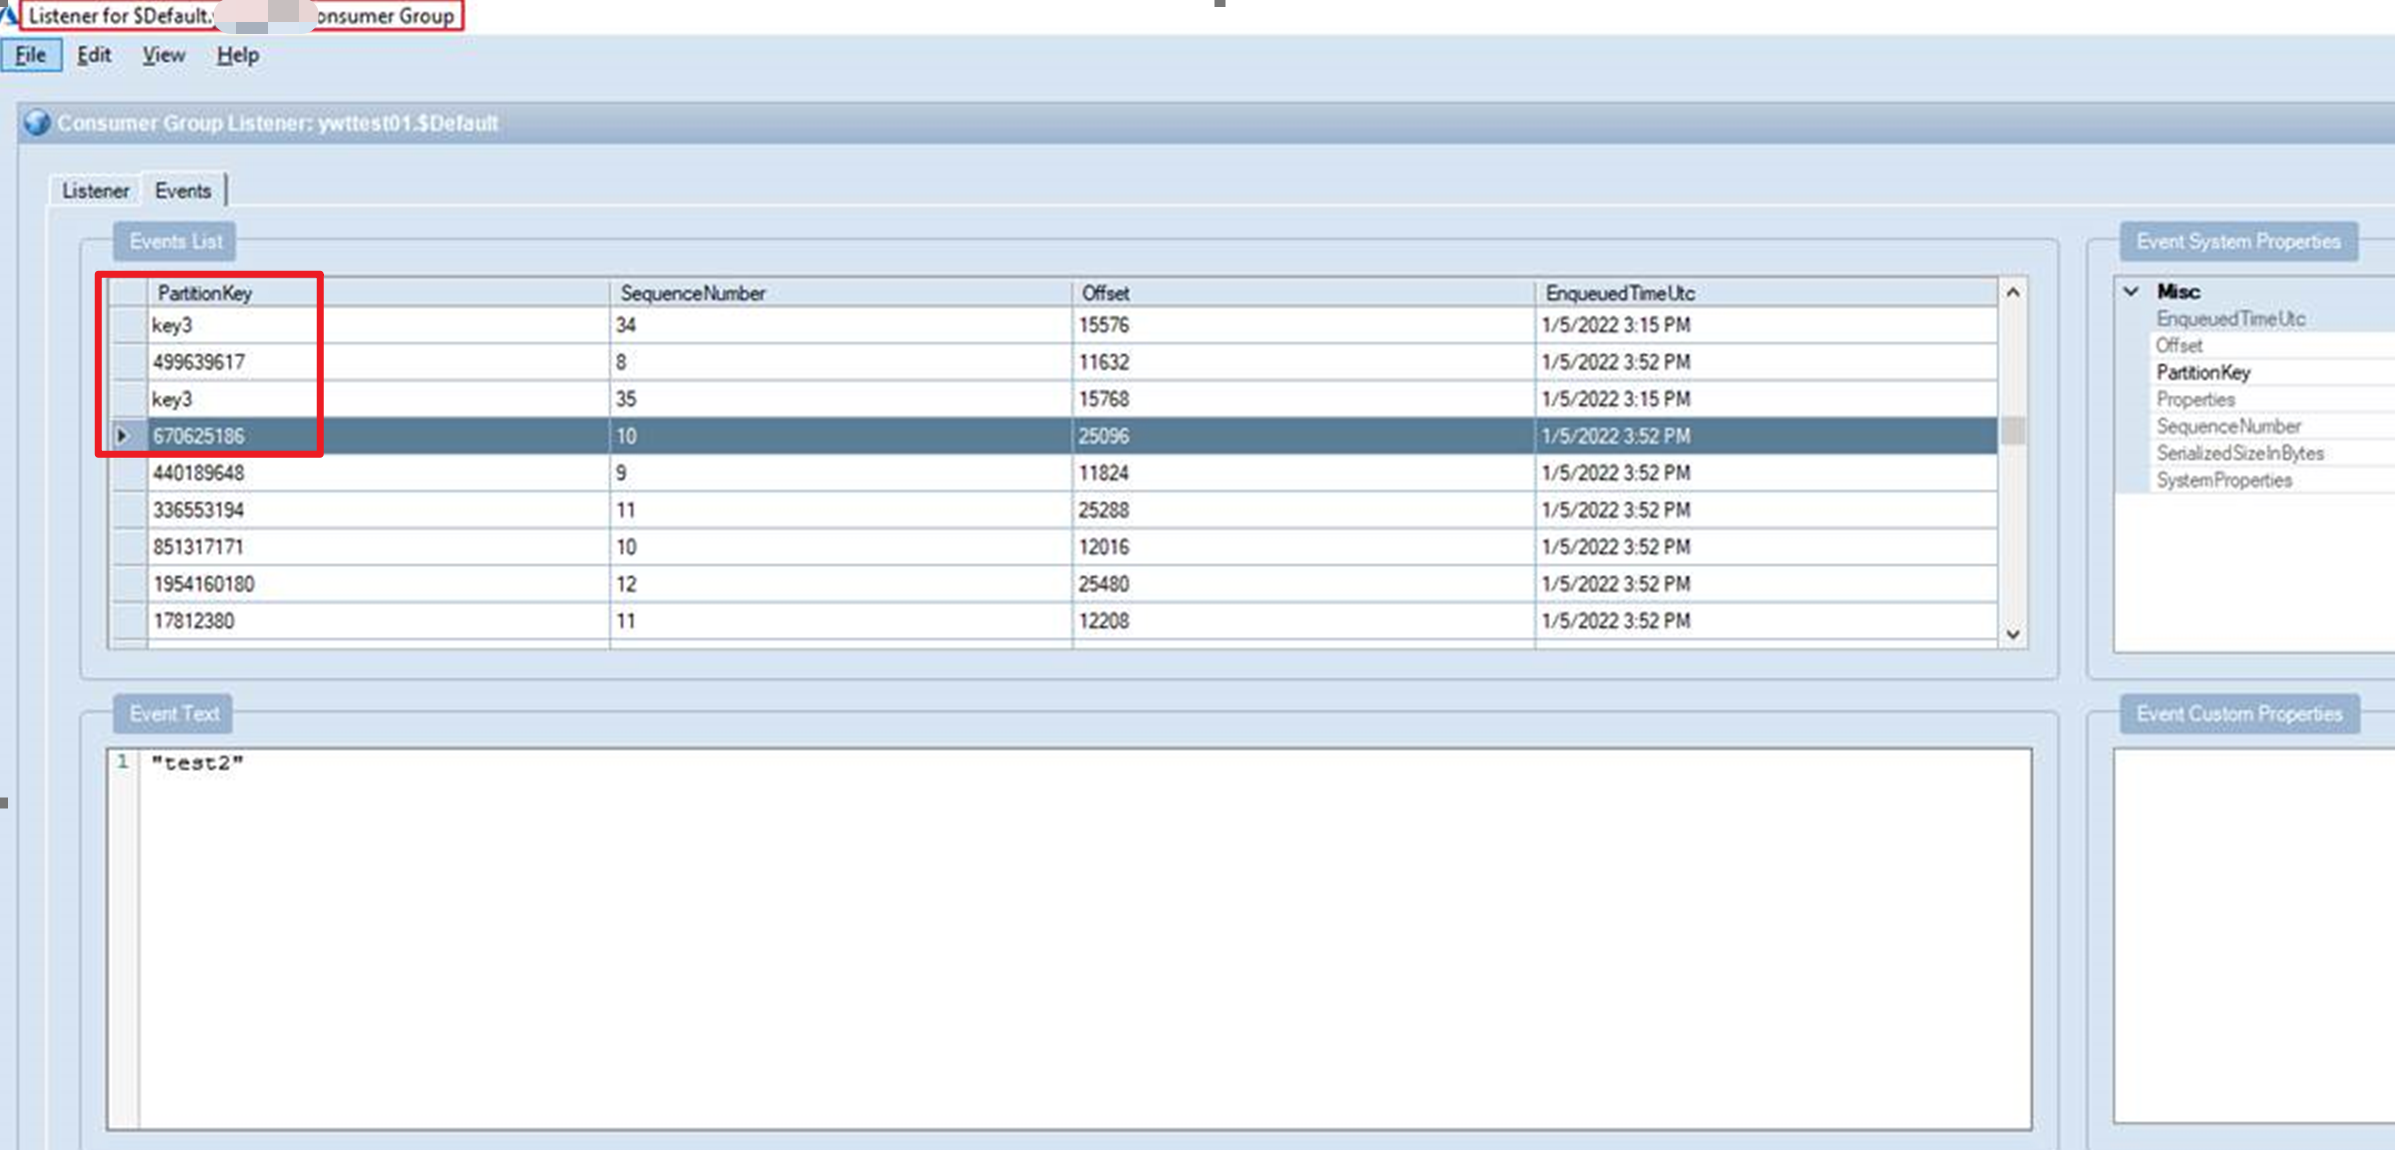This screenshot has width=2395, height=1150.
Task: Collapse the Misc properties category
Action: [2131, 292]
